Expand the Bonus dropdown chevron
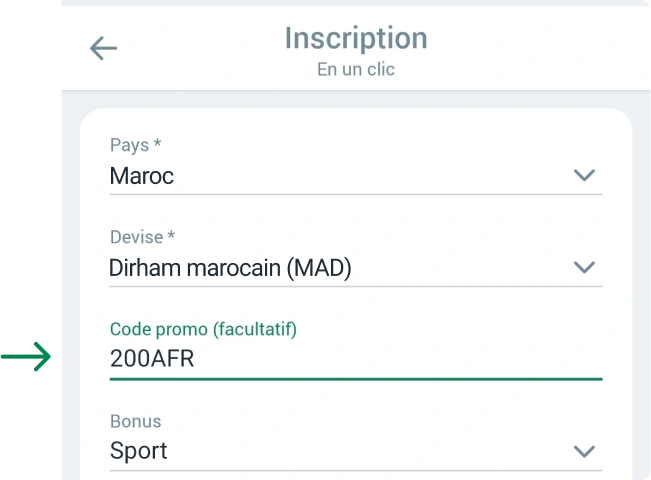This screenshot has height=480, width=651. 584,451
